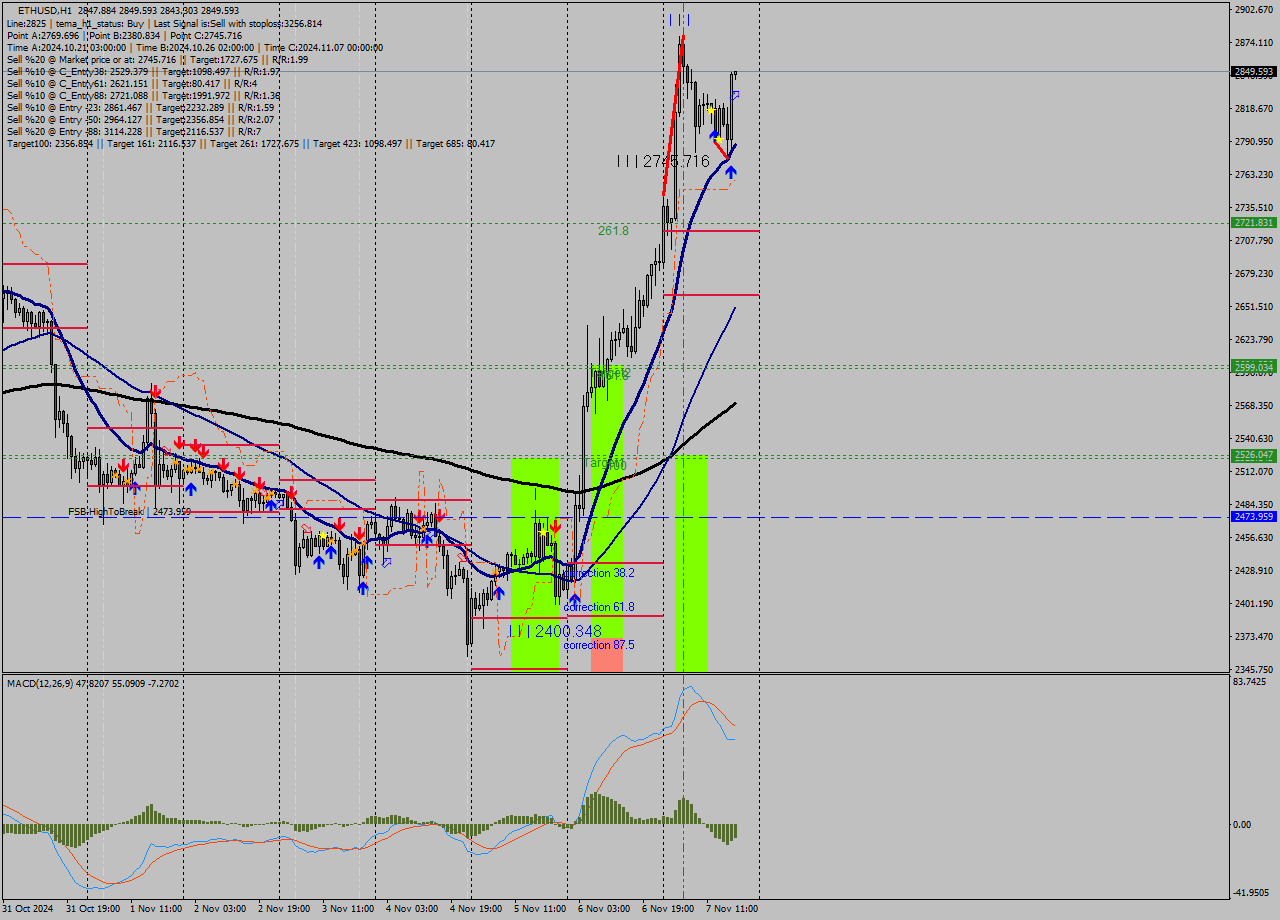Click the Point A:2769.696 info line

tap(124, 35)
